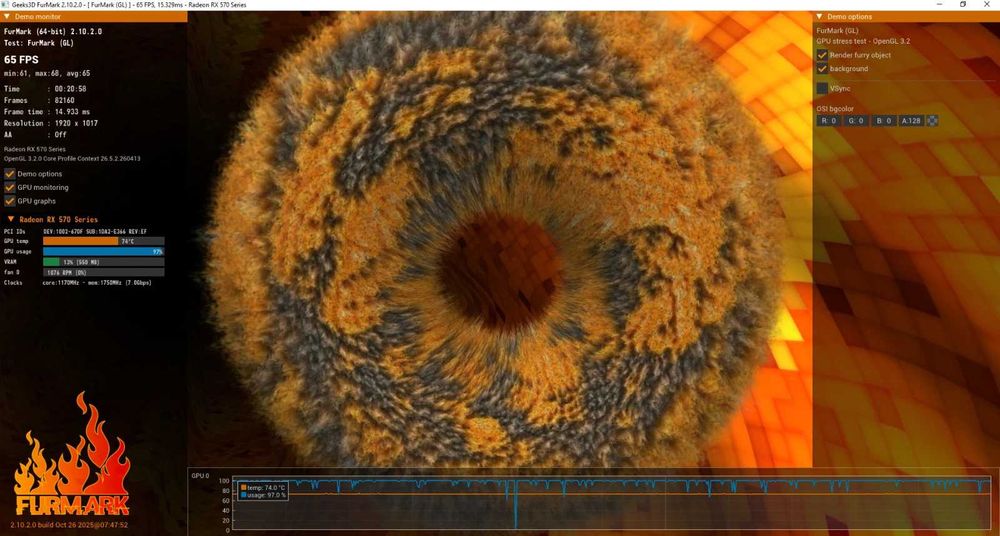Image resolution: width=1000 pixels, height=536 pixels.
Task: Click the Geeks3D FurMark window title
Action: tap(129, 4)
